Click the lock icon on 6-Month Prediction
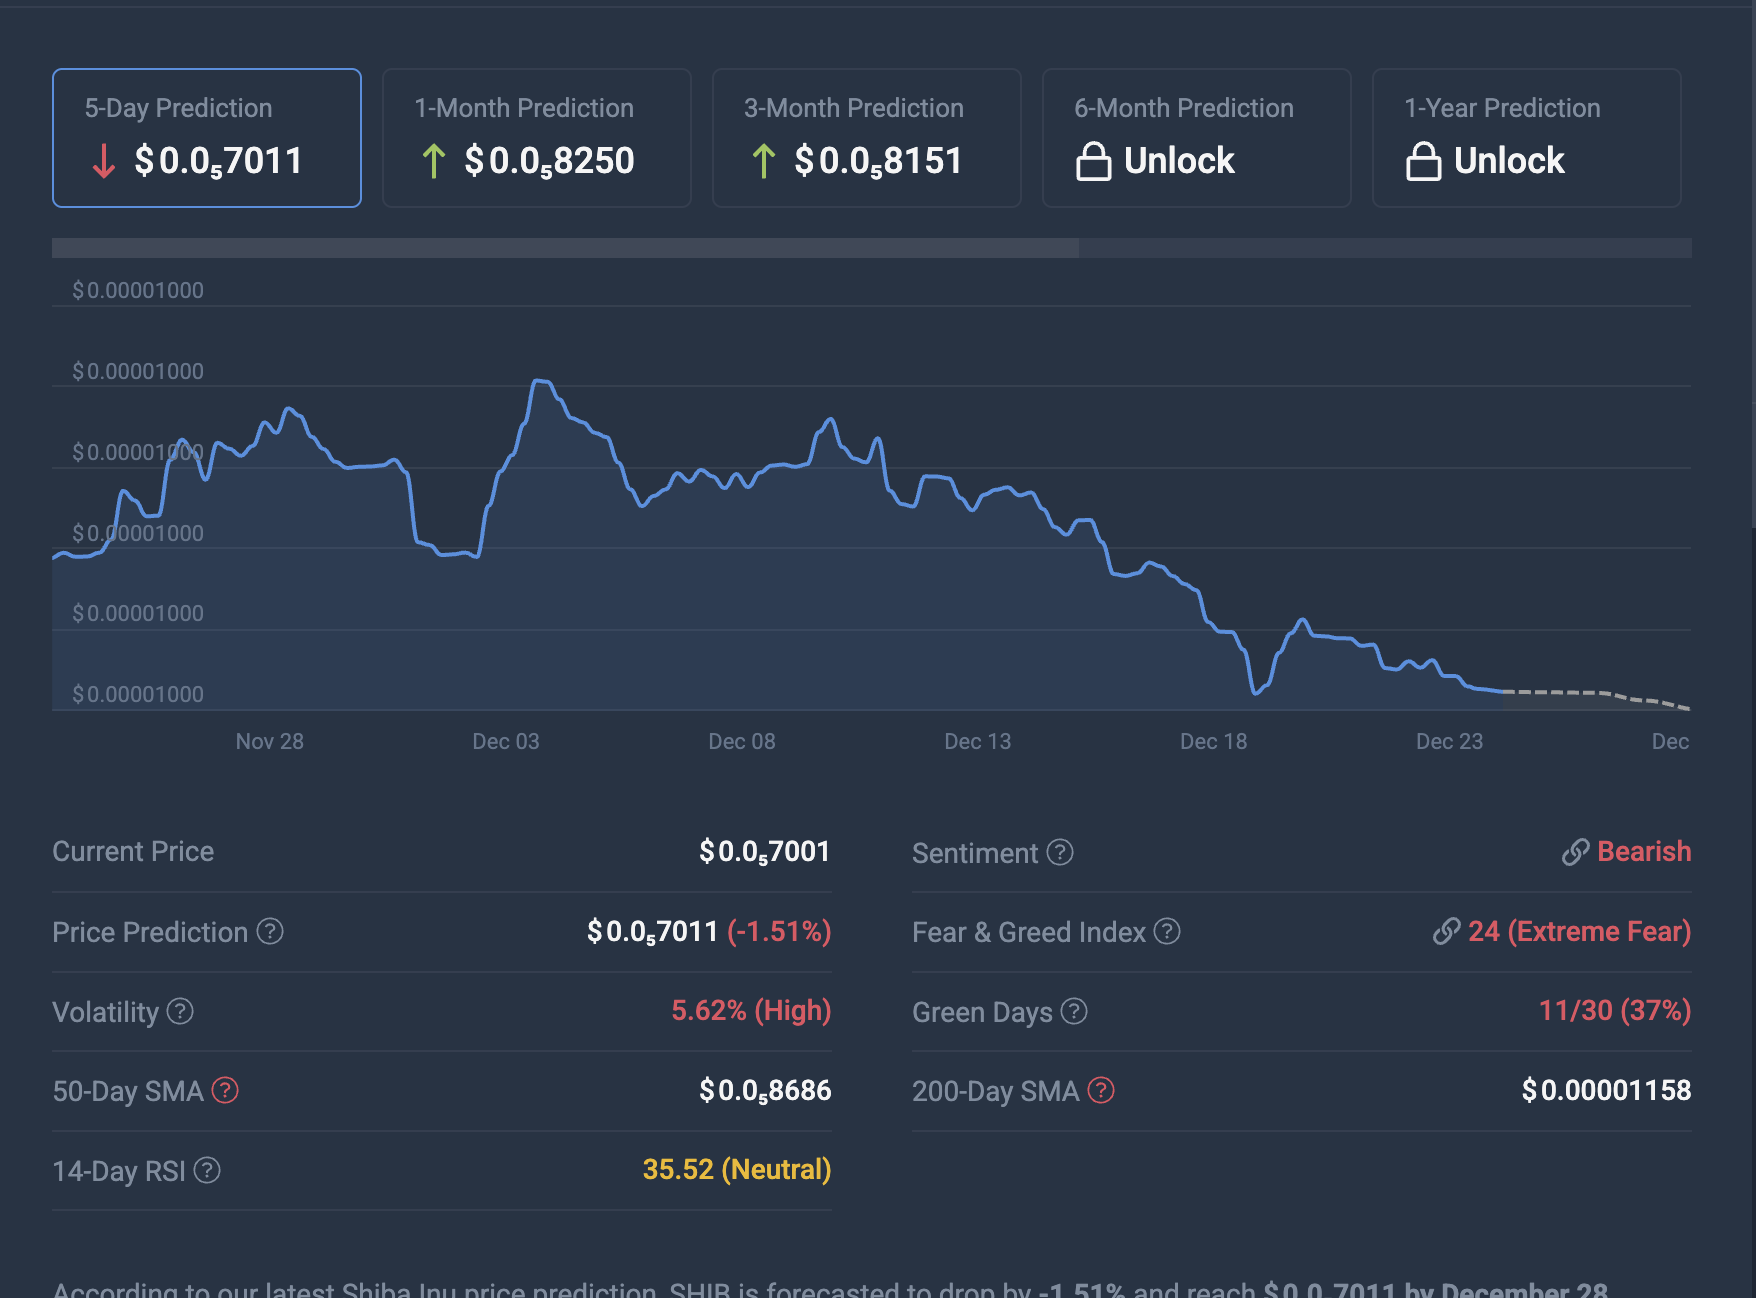This screenshot has height=1298, width=1756. pyautogui.click(x=1096, y=160)
